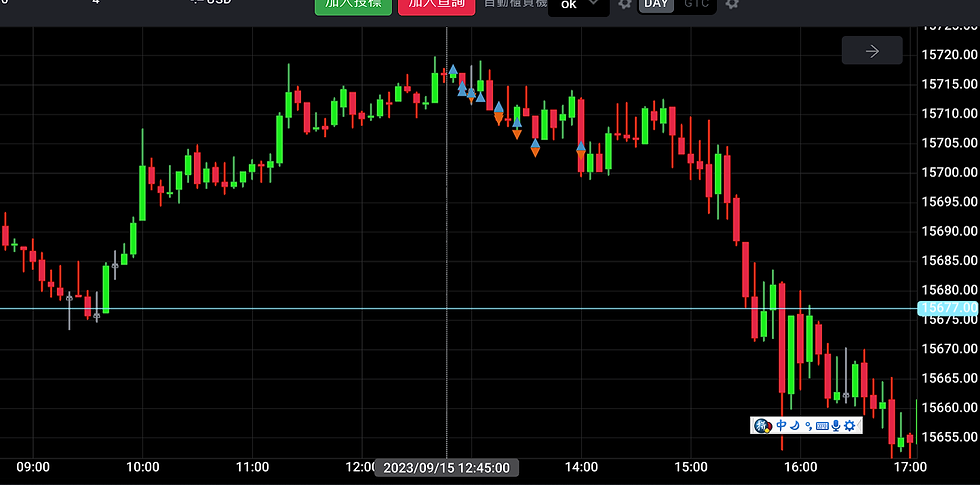Image resolution: width=980 pixels, height=485 pixels.
Task: Click the blue trade marker at the 14:00 candle
Action: pyautogui.click(x=581, y=146)
